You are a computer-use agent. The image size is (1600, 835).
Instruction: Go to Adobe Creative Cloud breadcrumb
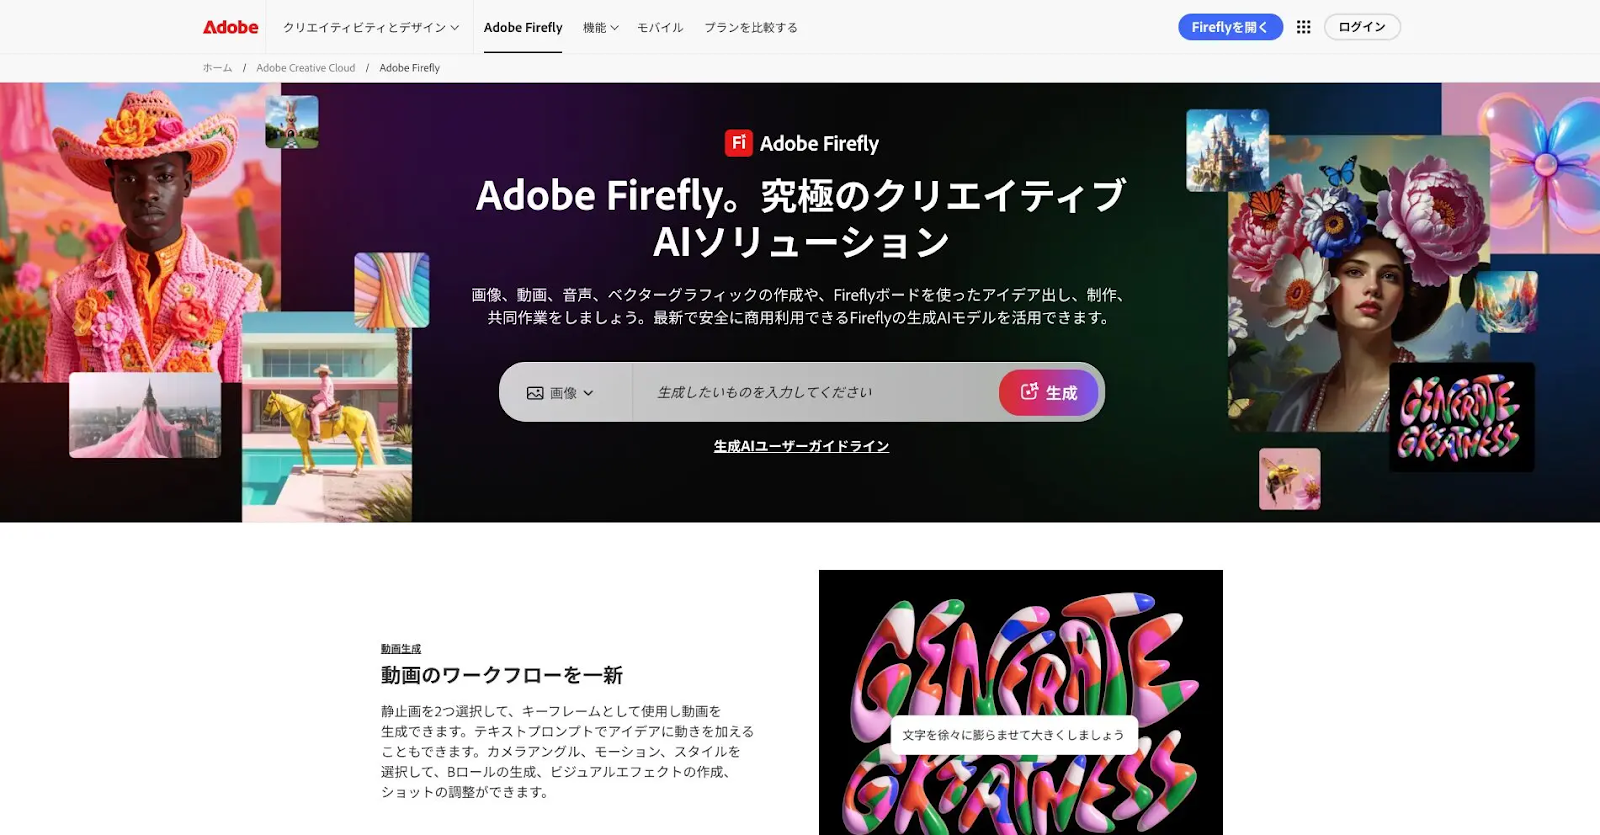(305, 68)
